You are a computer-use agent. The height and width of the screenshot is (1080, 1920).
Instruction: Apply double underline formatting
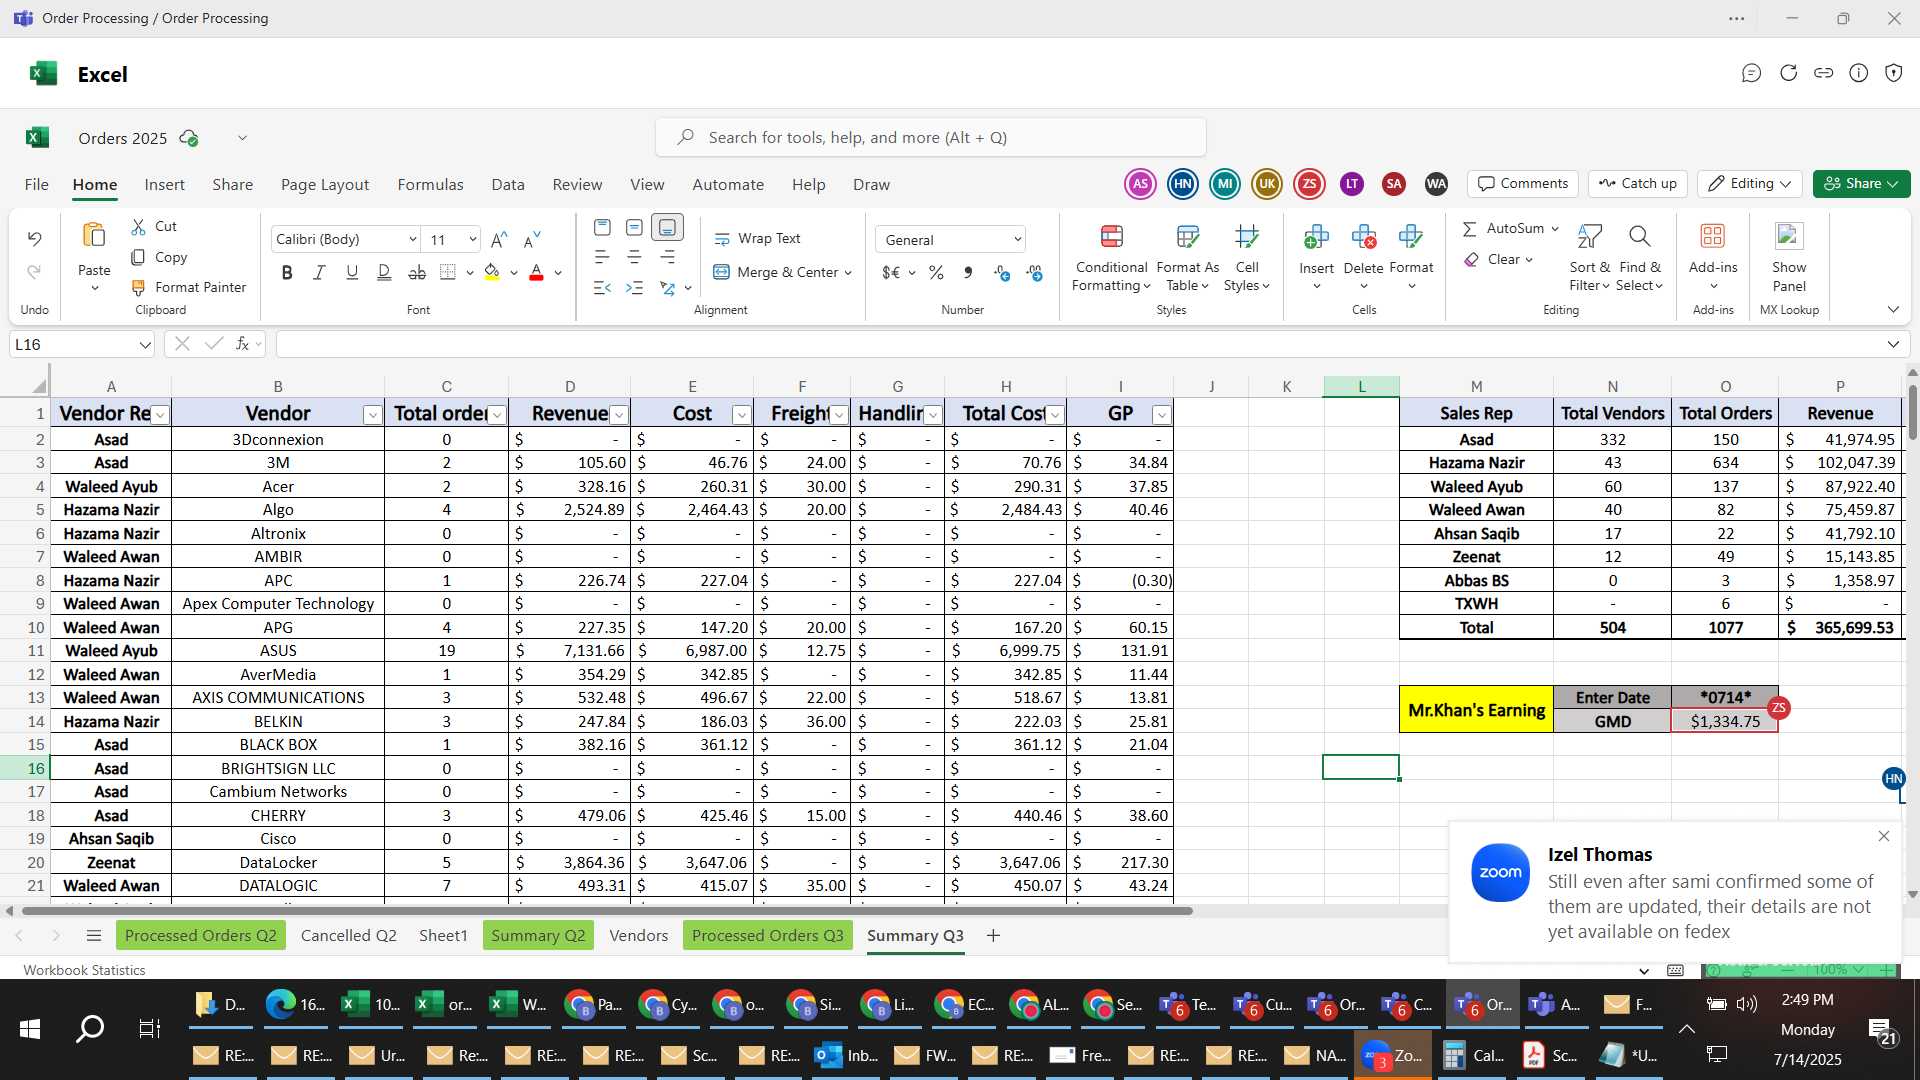coord(384,272)
